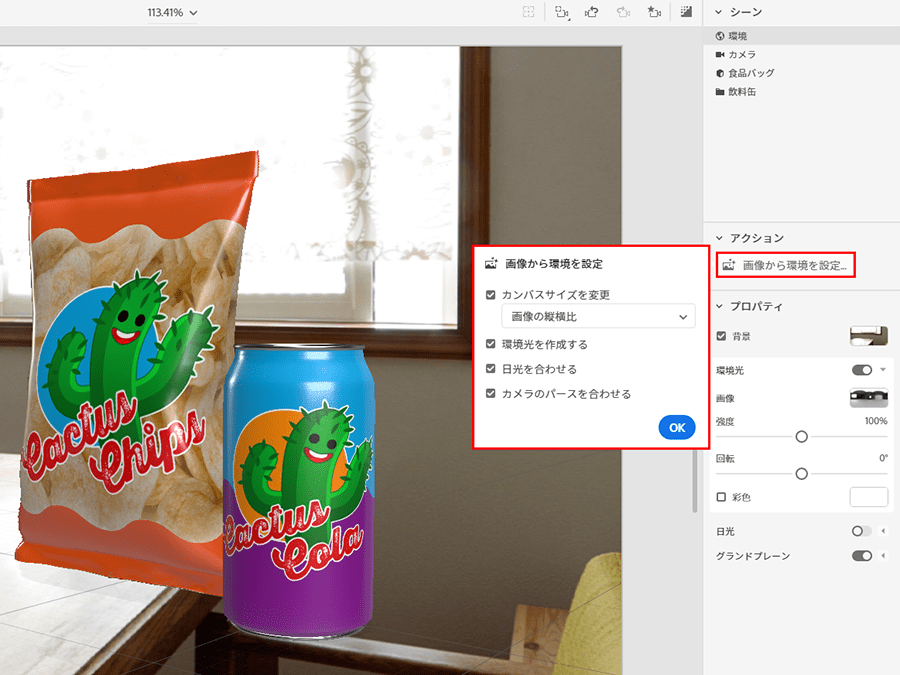
Task: Enable the 彩色 checkbox
Action: coord(721,497)
